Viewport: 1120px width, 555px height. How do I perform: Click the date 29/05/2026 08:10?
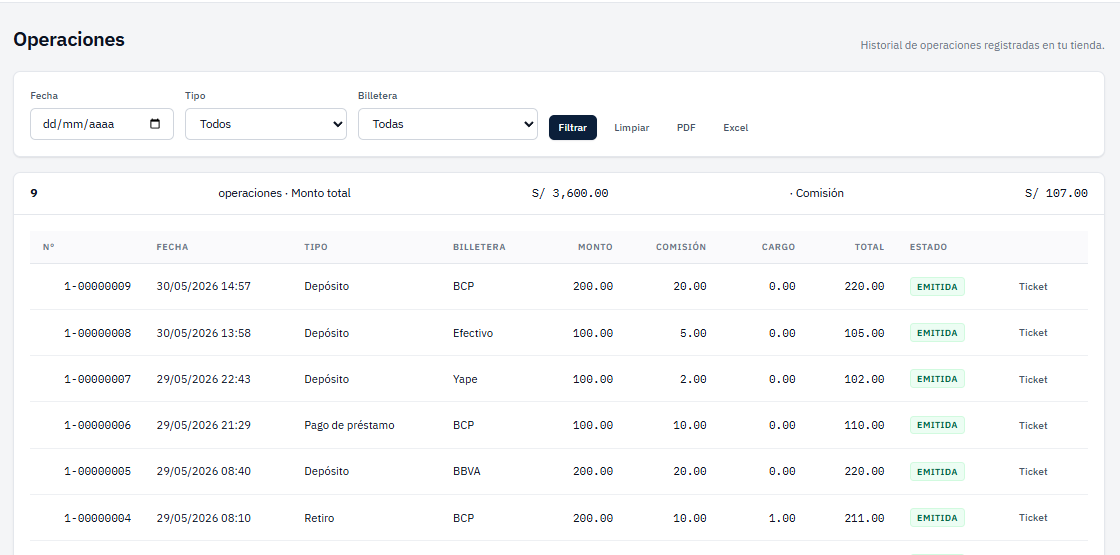click(x=204, y=518)
